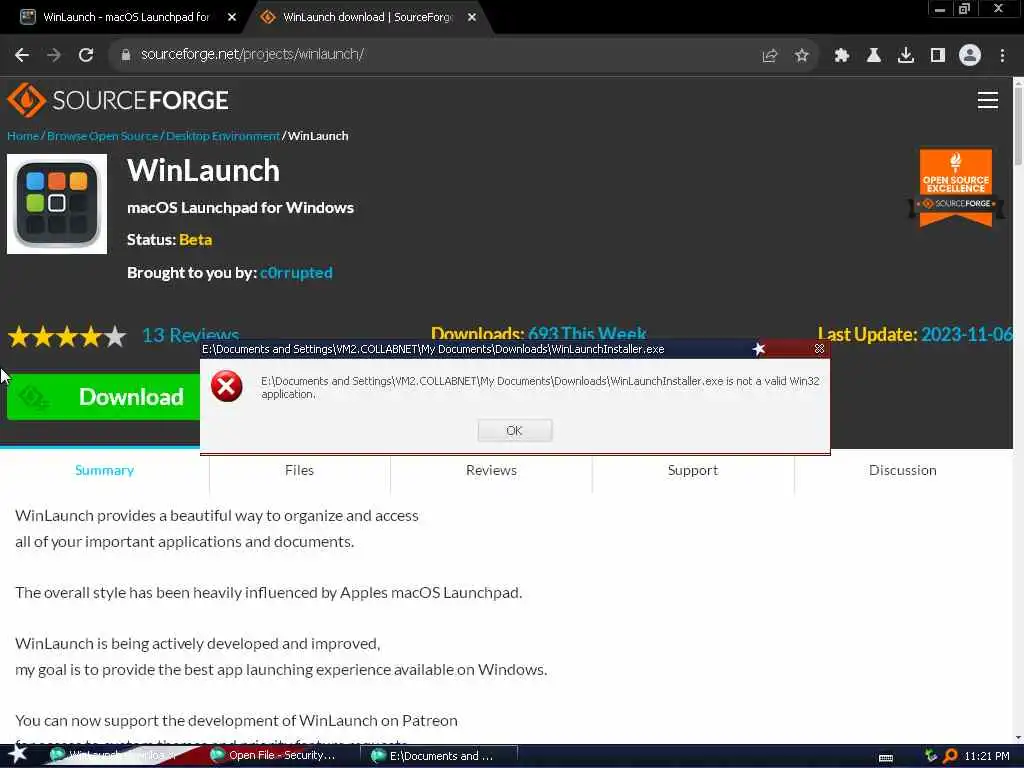This screenshot has width=1024, height=768.
Task: Click OK in the error dialog
Action: (x=515, y=430)
